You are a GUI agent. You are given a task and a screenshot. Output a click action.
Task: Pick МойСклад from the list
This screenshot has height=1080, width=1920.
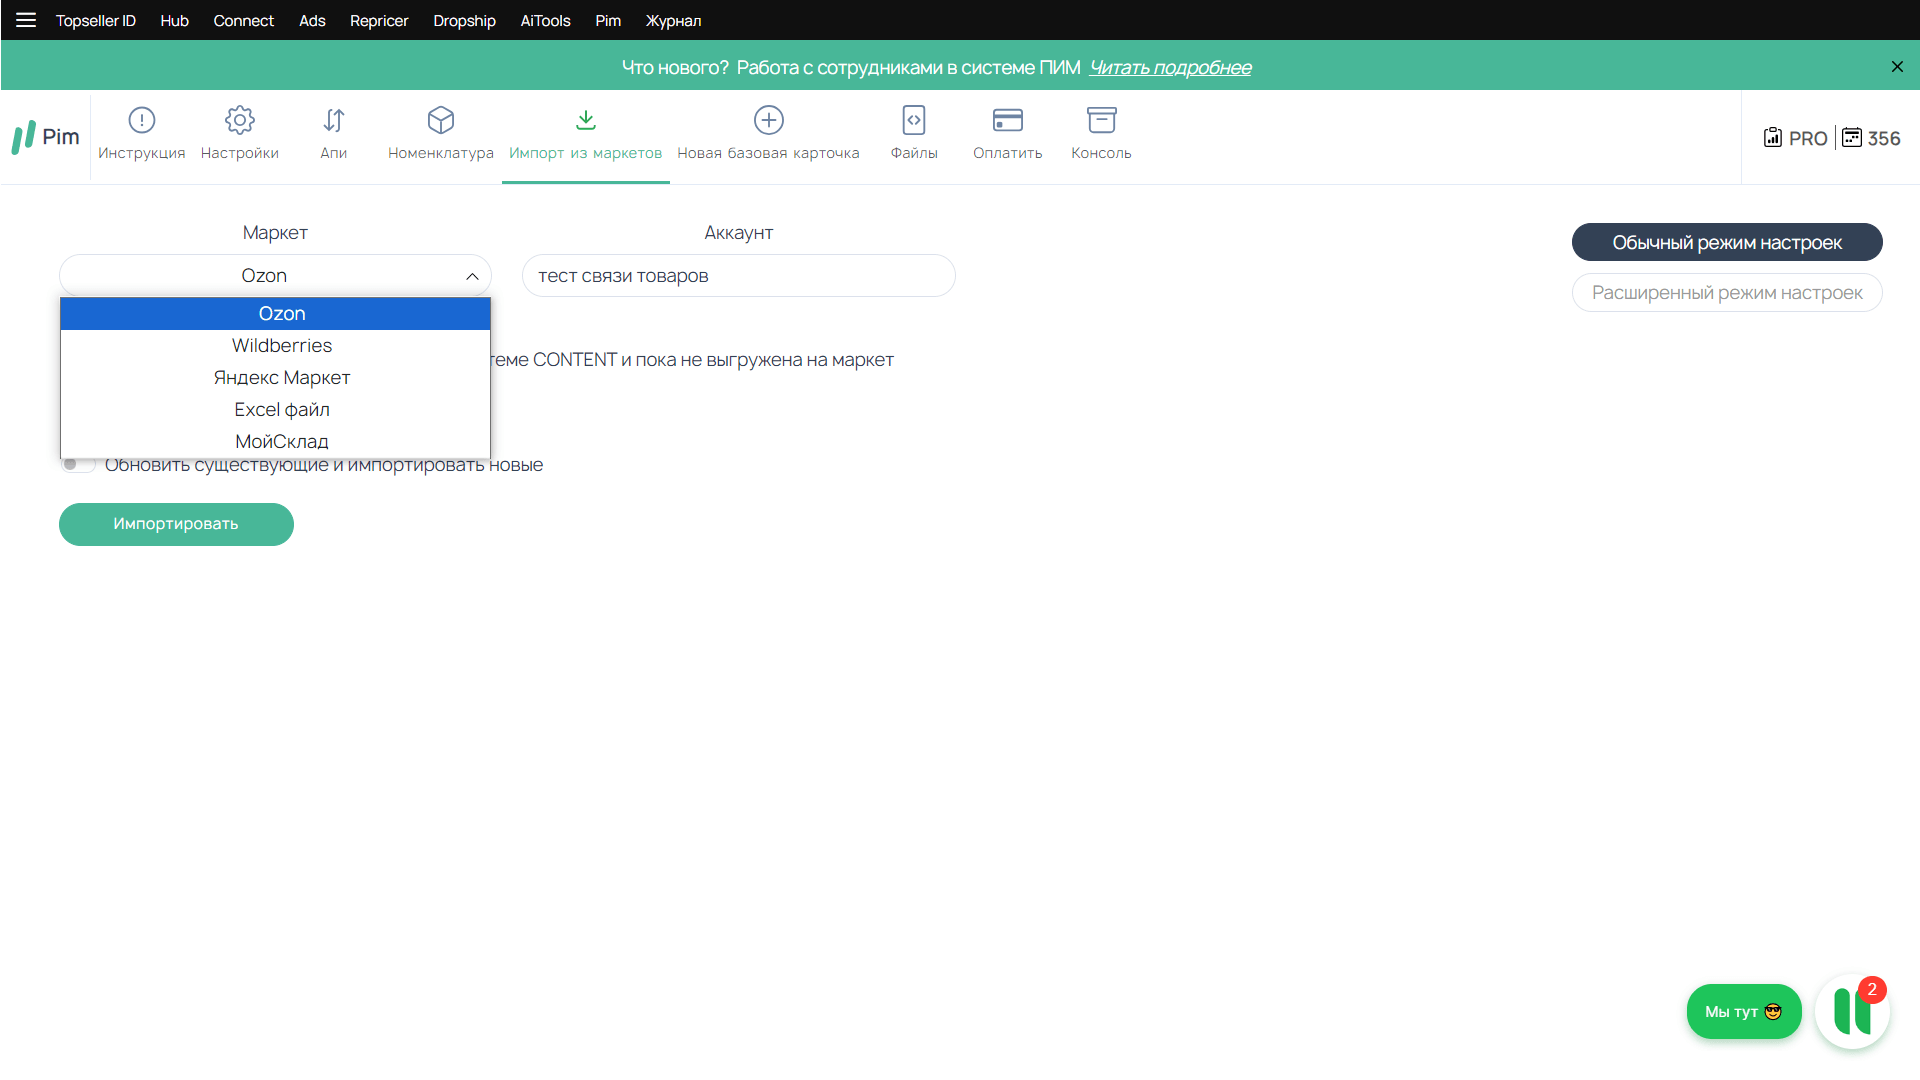pos(275,441)
